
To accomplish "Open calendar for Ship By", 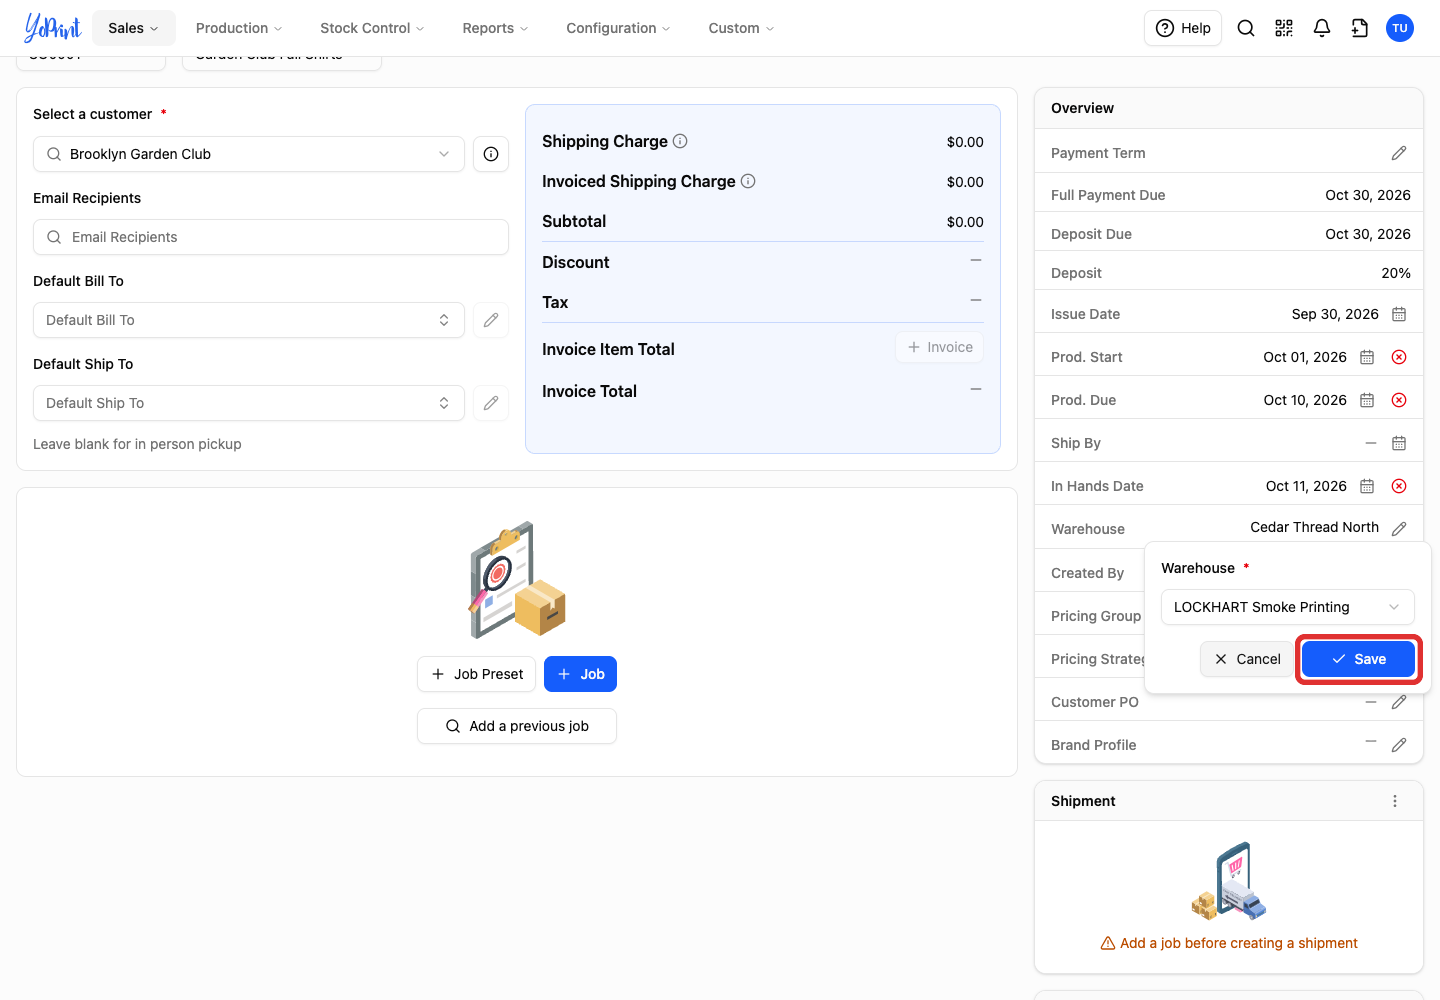I will (x=1399, y=443).
